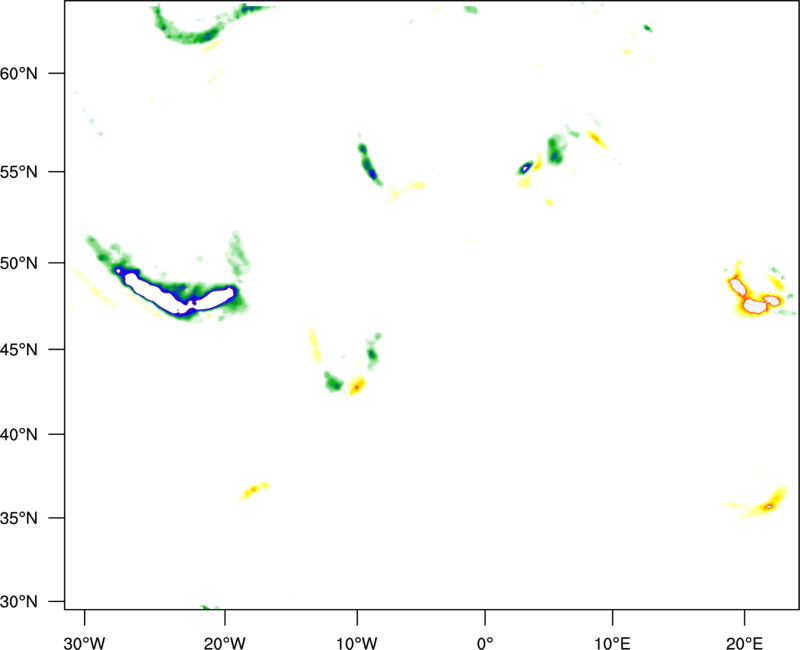Click the 30°N latitude label
The width and height of the screenshot is (800, 650).
pos(19,602)
